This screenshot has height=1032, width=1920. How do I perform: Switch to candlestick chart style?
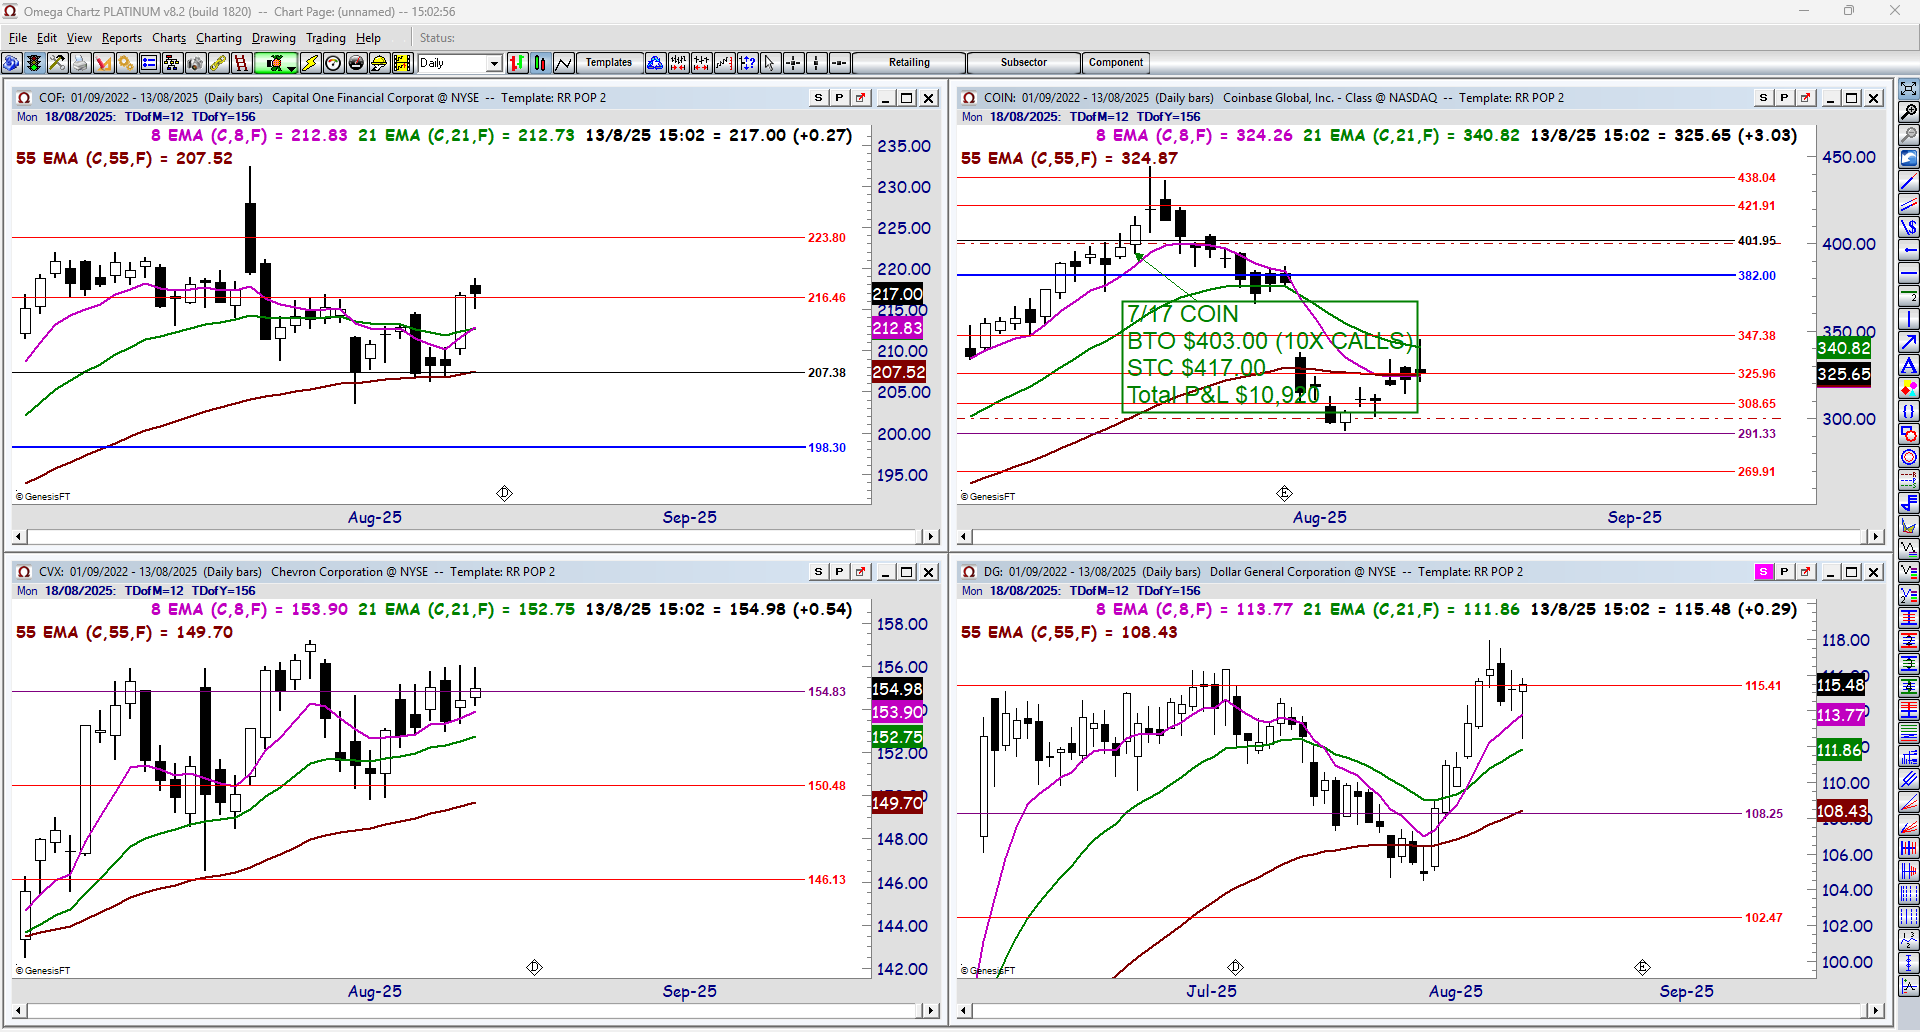coord(540,63)
